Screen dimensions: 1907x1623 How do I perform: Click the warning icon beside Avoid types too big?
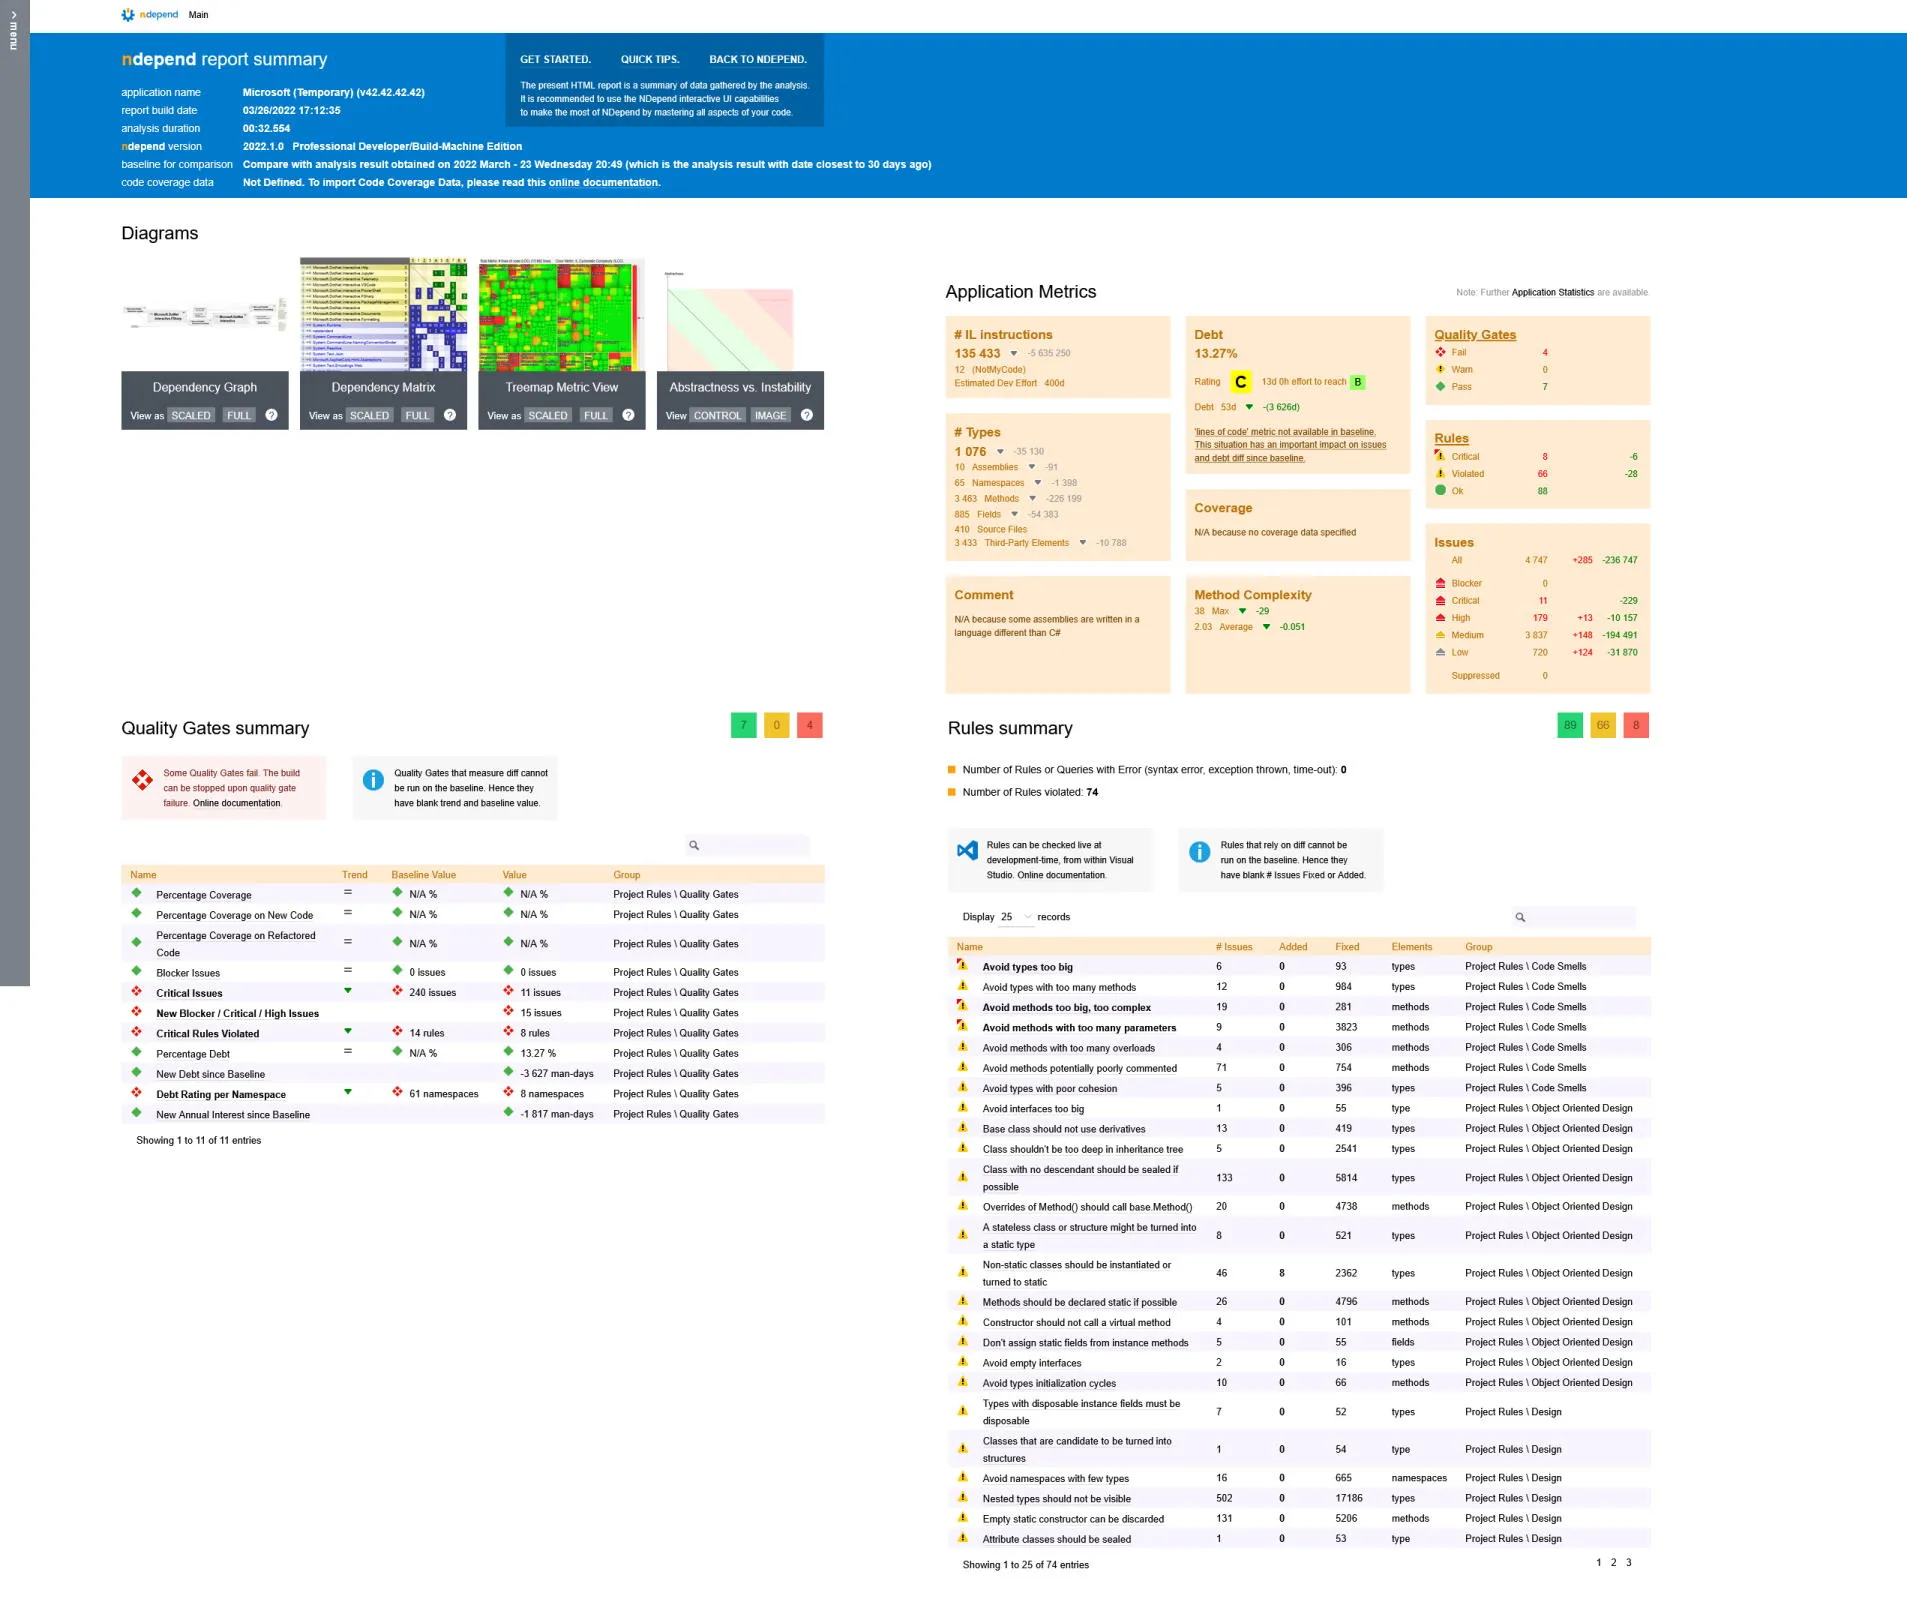tap(963, 965)
